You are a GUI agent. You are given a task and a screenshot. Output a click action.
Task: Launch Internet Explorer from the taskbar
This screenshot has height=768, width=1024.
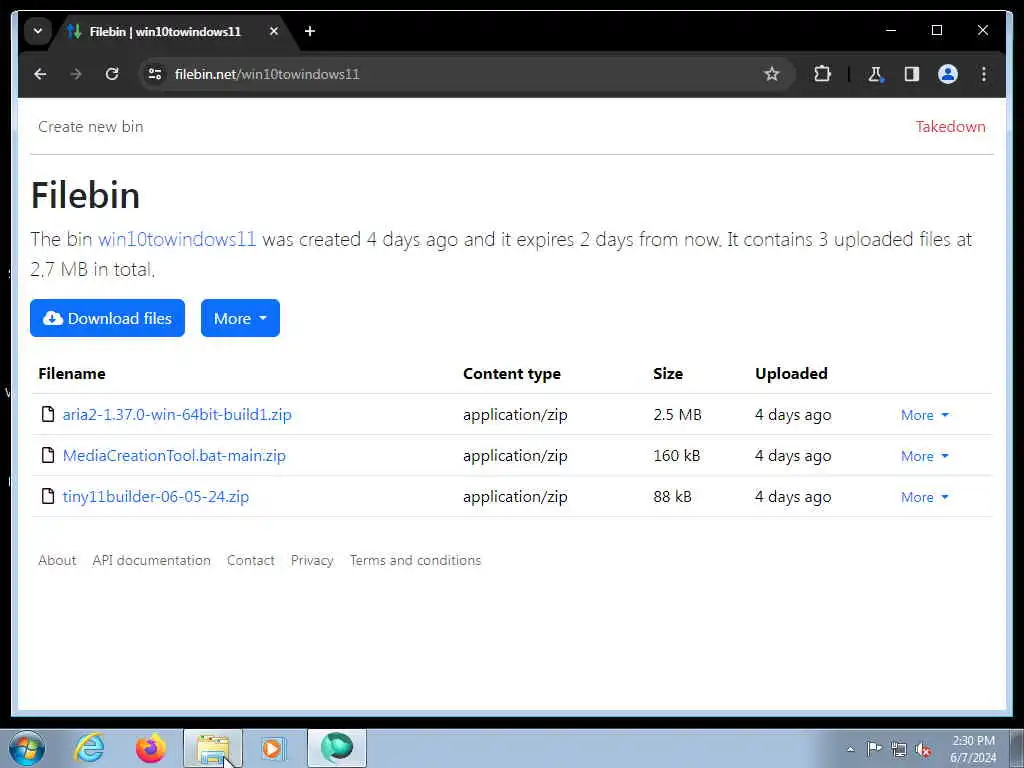(x=89, y=748)
